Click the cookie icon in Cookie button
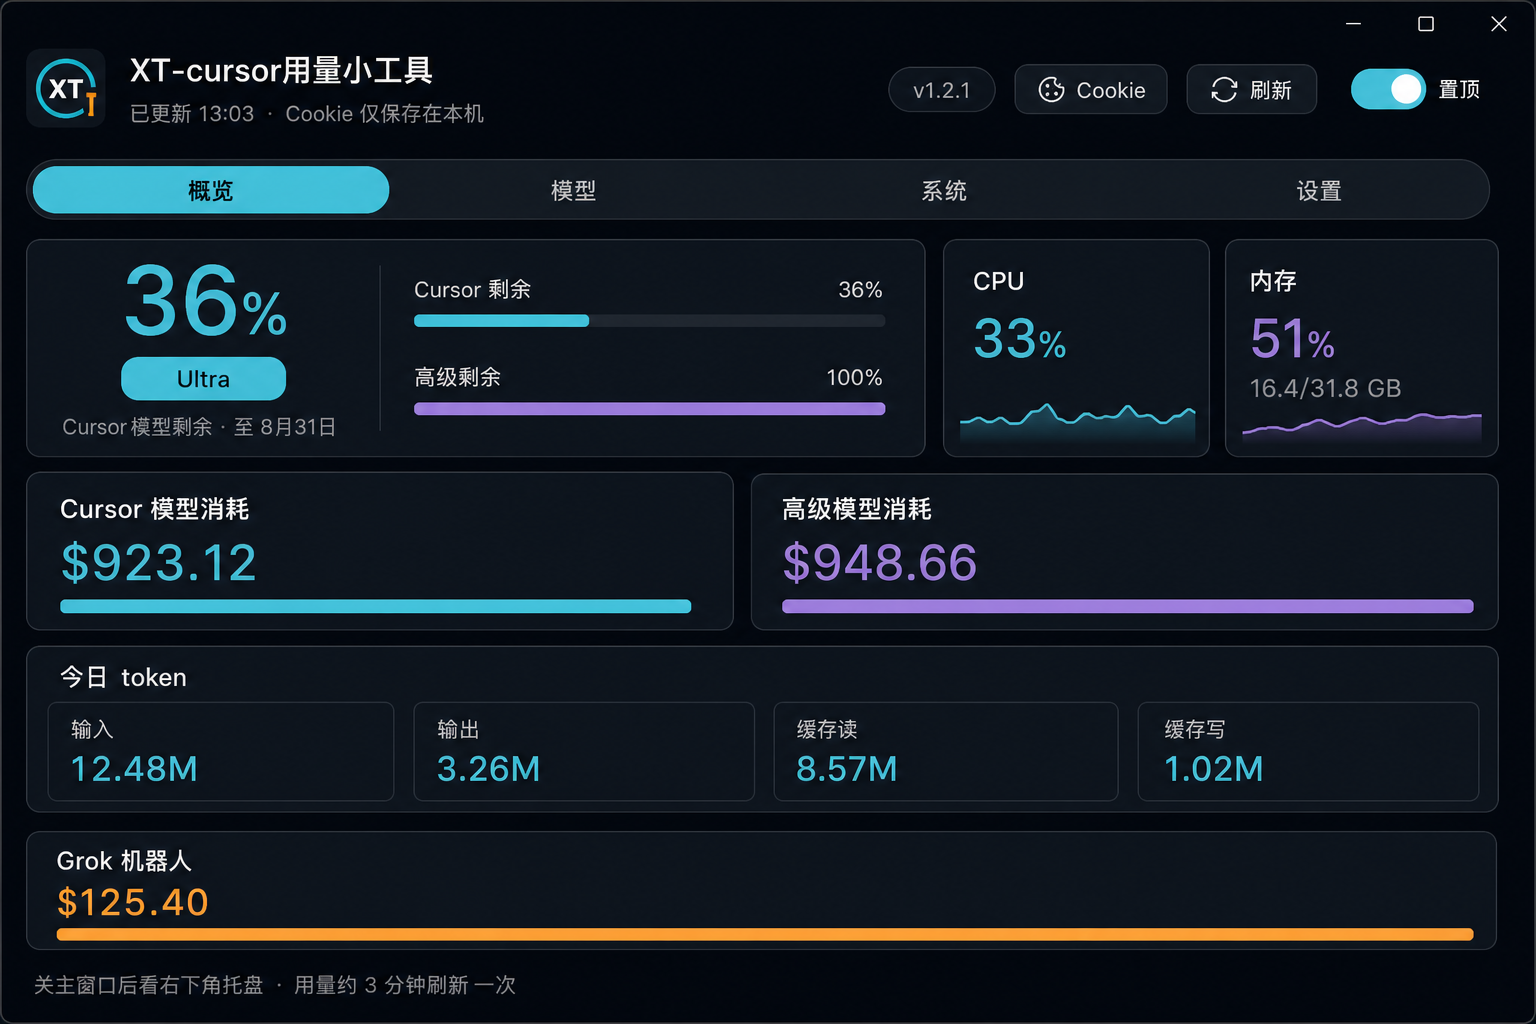The height and width of the screenshot is (1024, 1536). 1051,90
